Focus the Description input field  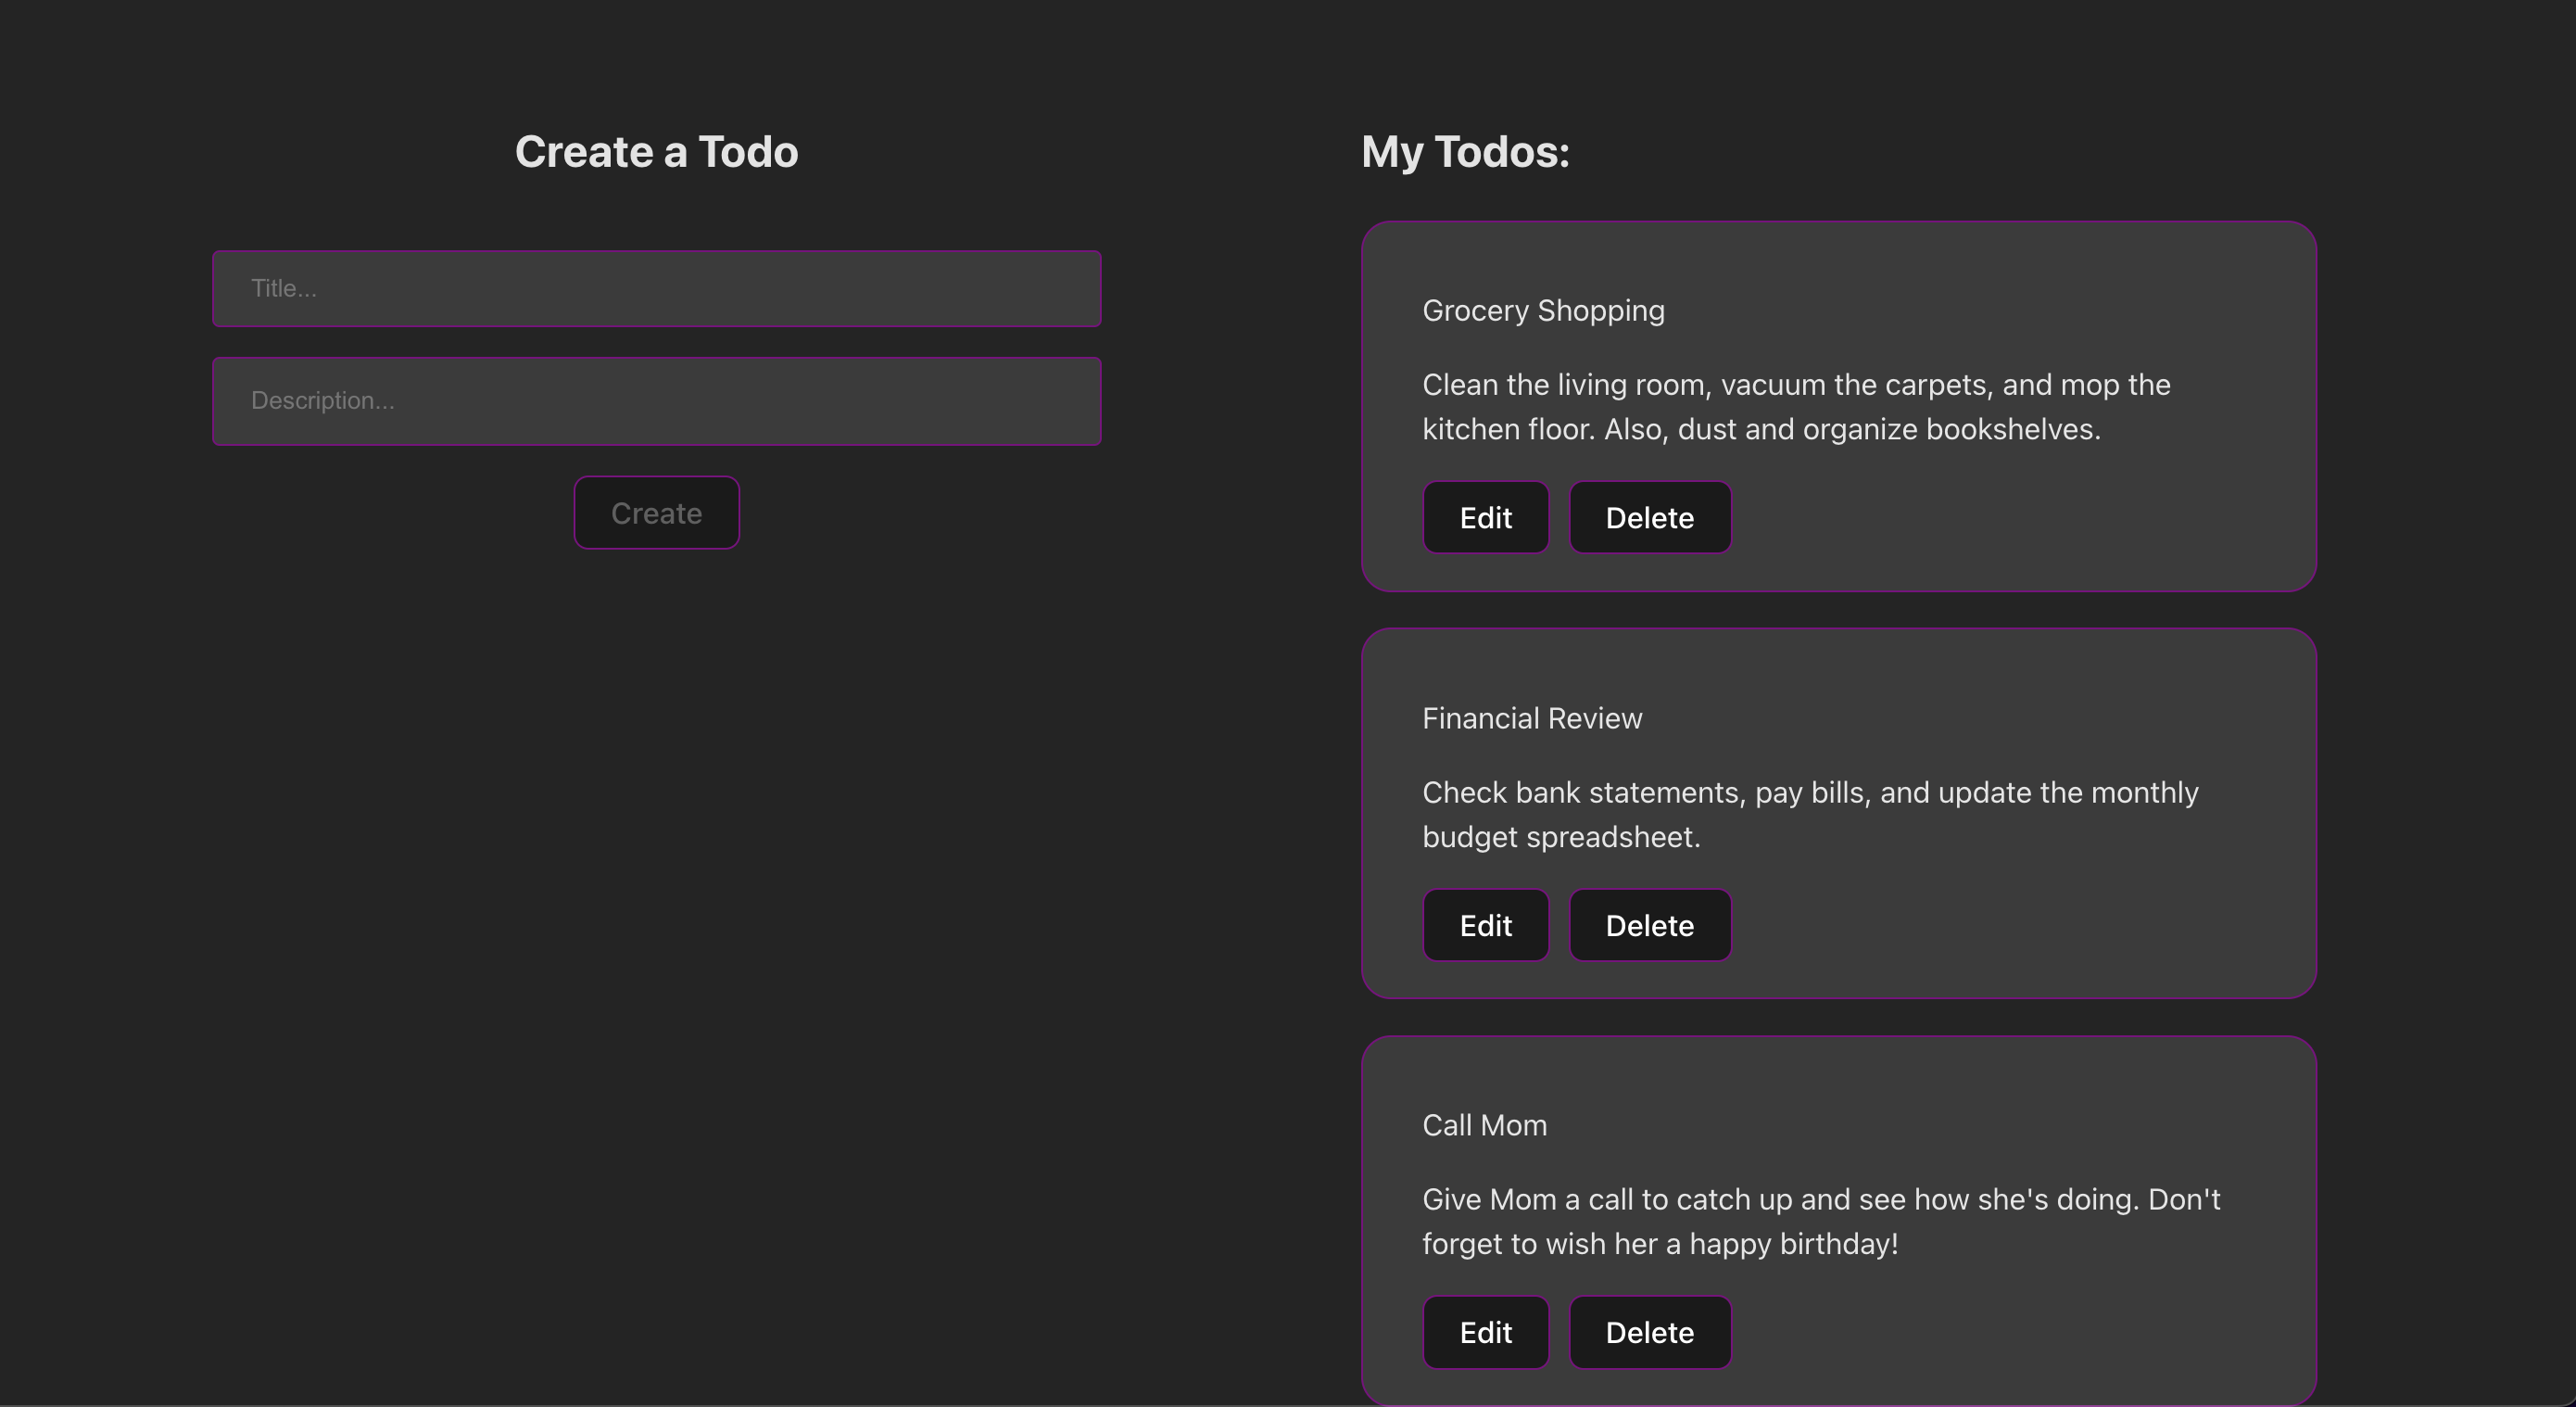tap(656, 401)
